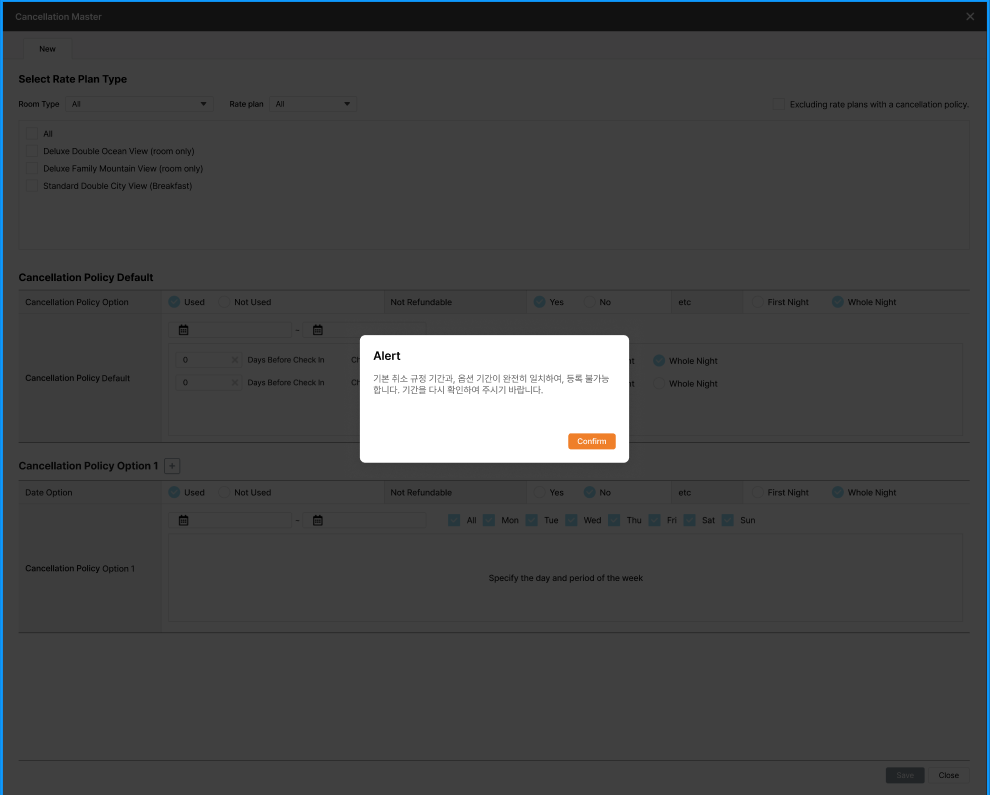Toggle excluding rate plans with cancellation policy

point(778,104)
